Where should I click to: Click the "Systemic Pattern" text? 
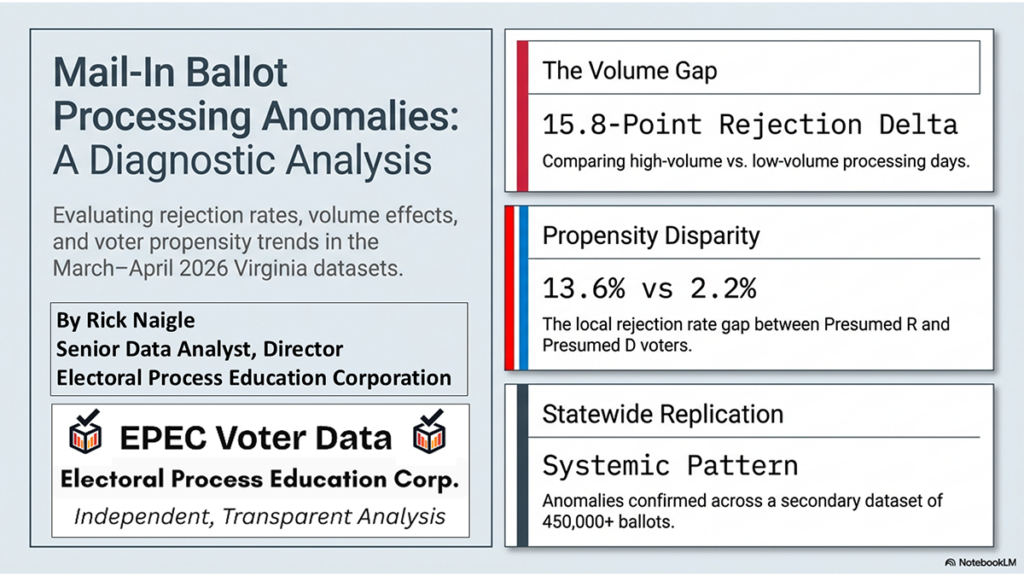(670, 465)
